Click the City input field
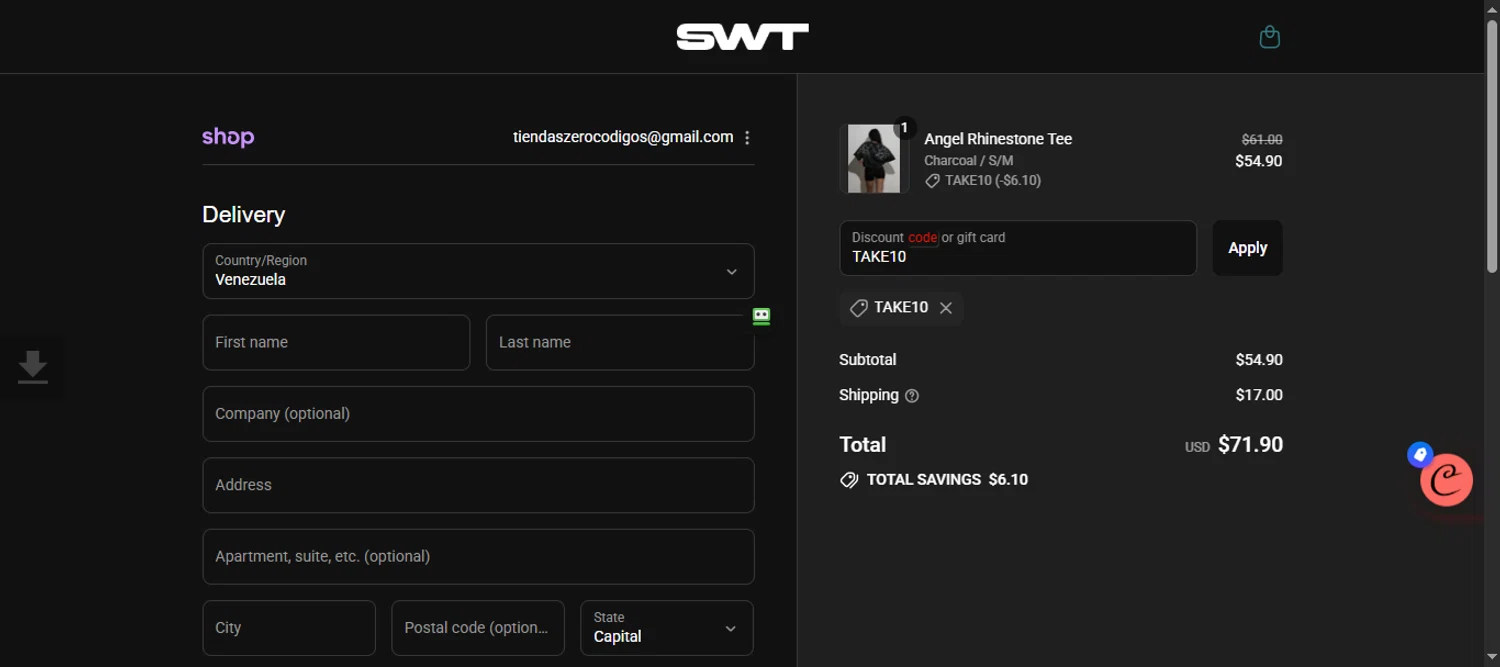Image resolution: width=1500 pixels, height=667 pixels. coord(289,628)
